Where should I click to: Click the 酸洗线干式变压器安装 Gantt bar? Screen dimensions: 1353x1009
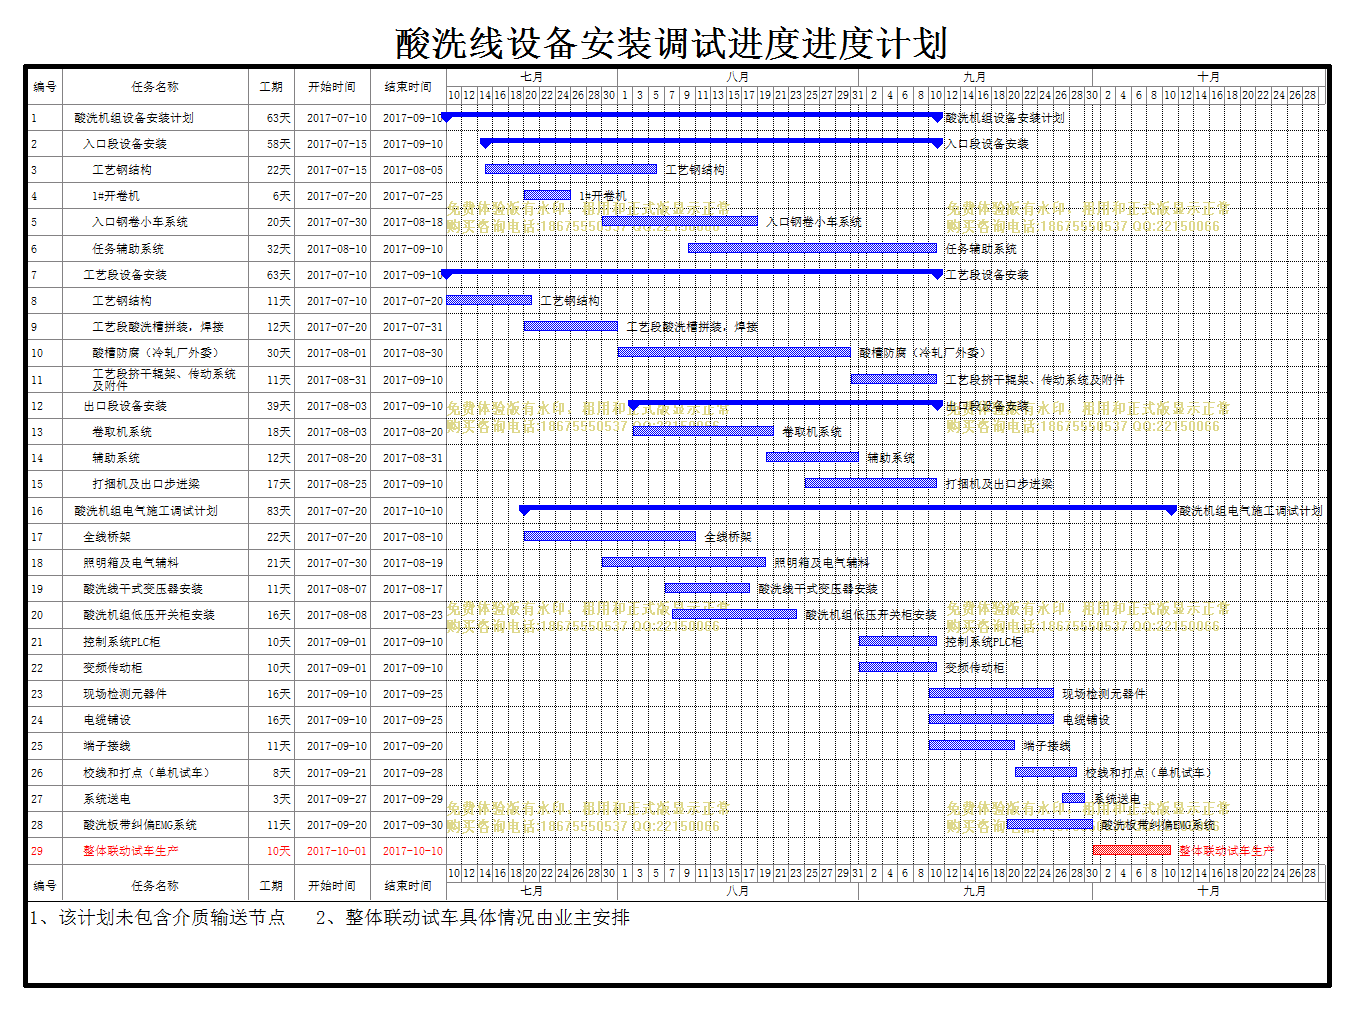tap(707, 588)
